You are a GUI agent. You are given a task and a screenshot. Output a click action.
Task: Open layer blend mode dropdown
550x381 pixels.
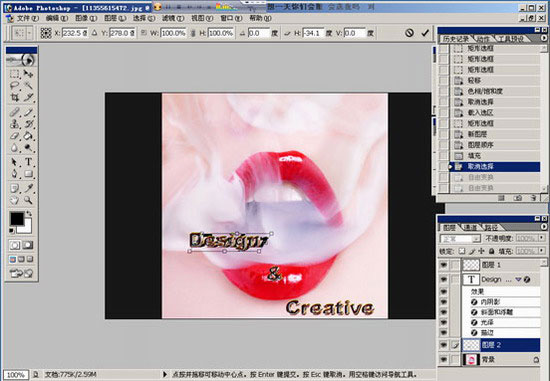tap(476, 239)
